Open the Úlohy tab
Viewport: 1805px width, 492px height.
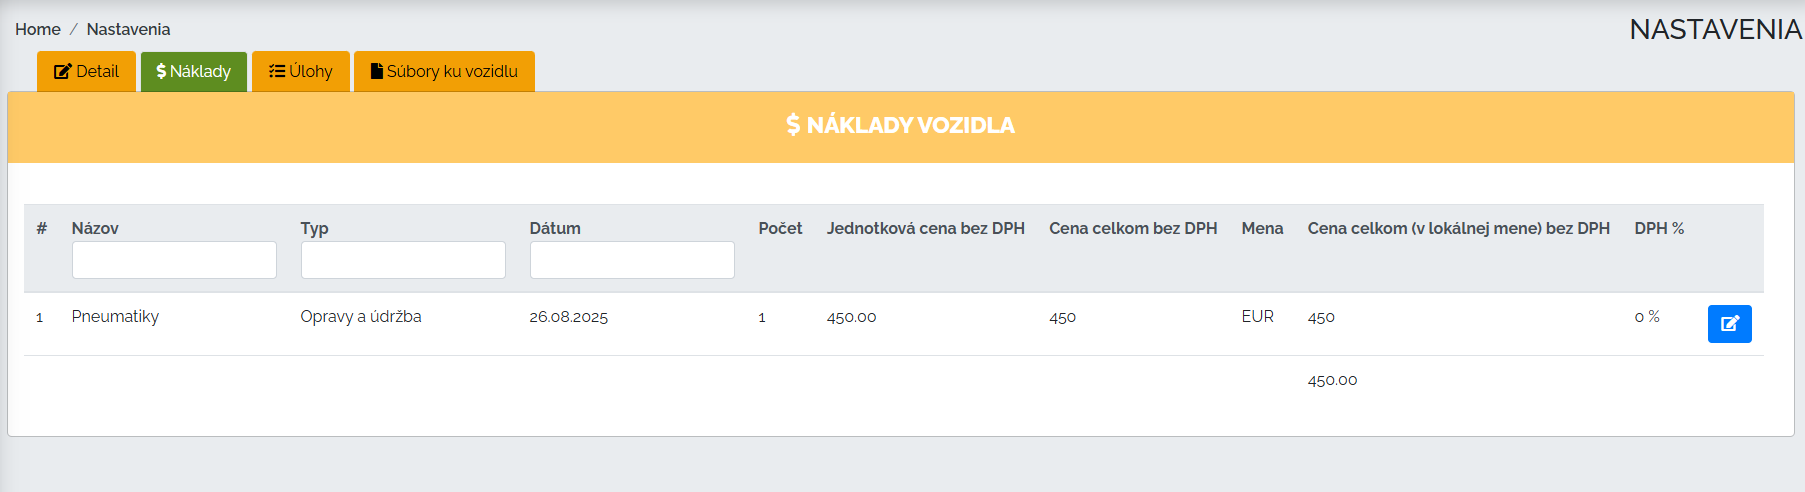(301, 72)
